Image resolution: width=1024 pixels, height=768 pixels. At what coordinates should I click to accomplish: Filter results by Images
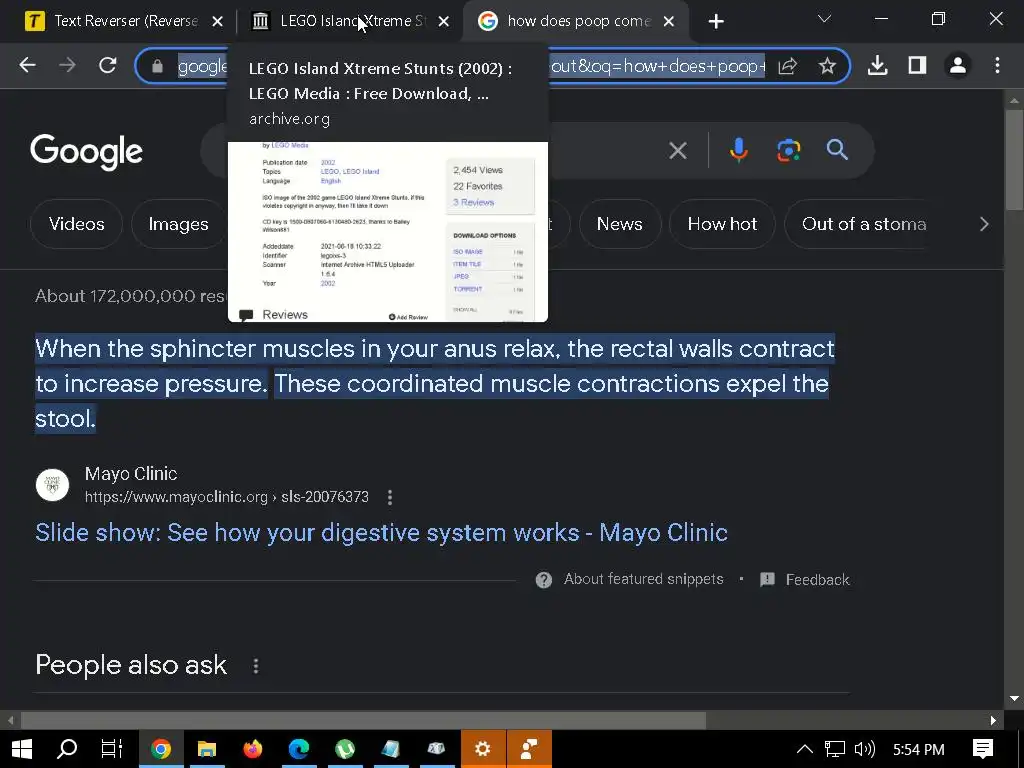(178, 224)
